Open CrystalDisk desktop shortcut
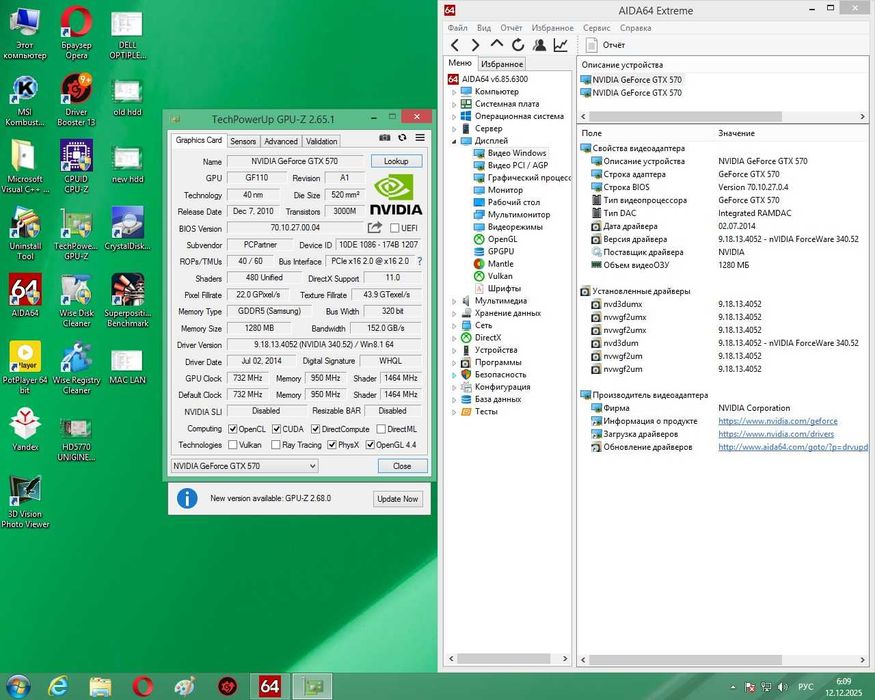Screen dimensions: 875x700 (x=127, y=228)
